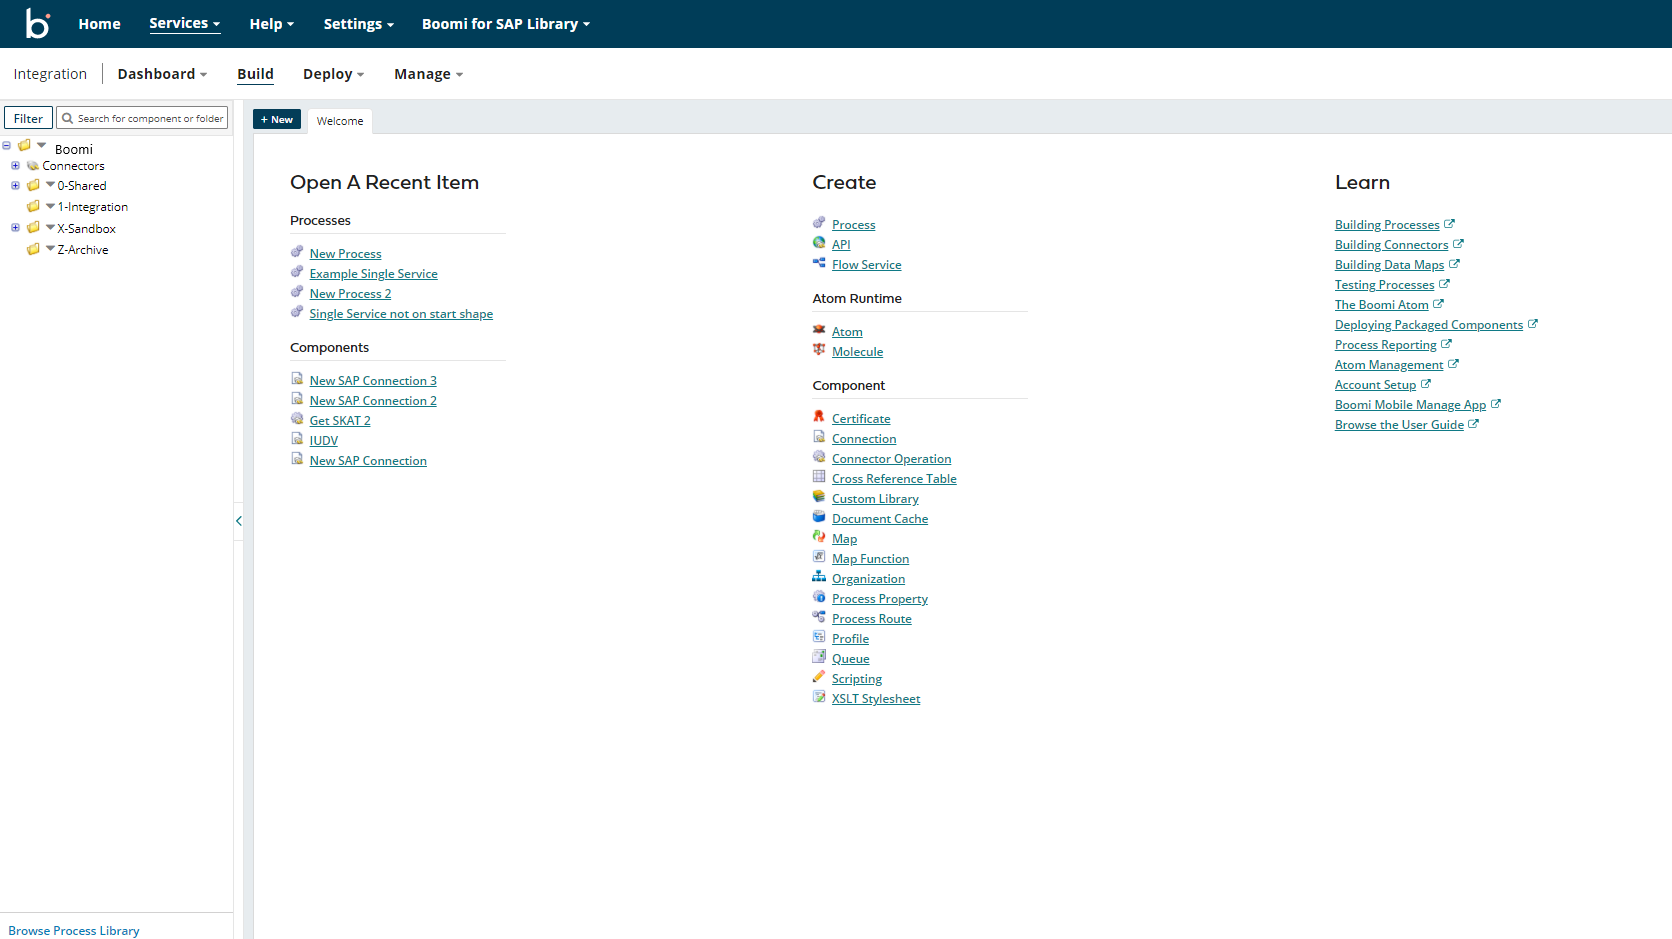
Task: Click the Atom runtime icon
Action: coord(819,330)
